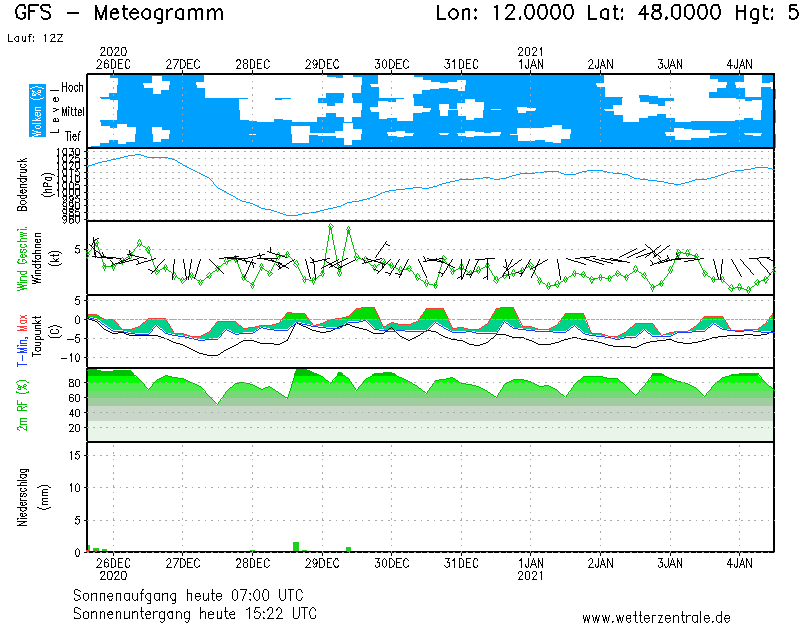Click the top 4JAN date label
800x625 pixels.
tap(740, 65)
